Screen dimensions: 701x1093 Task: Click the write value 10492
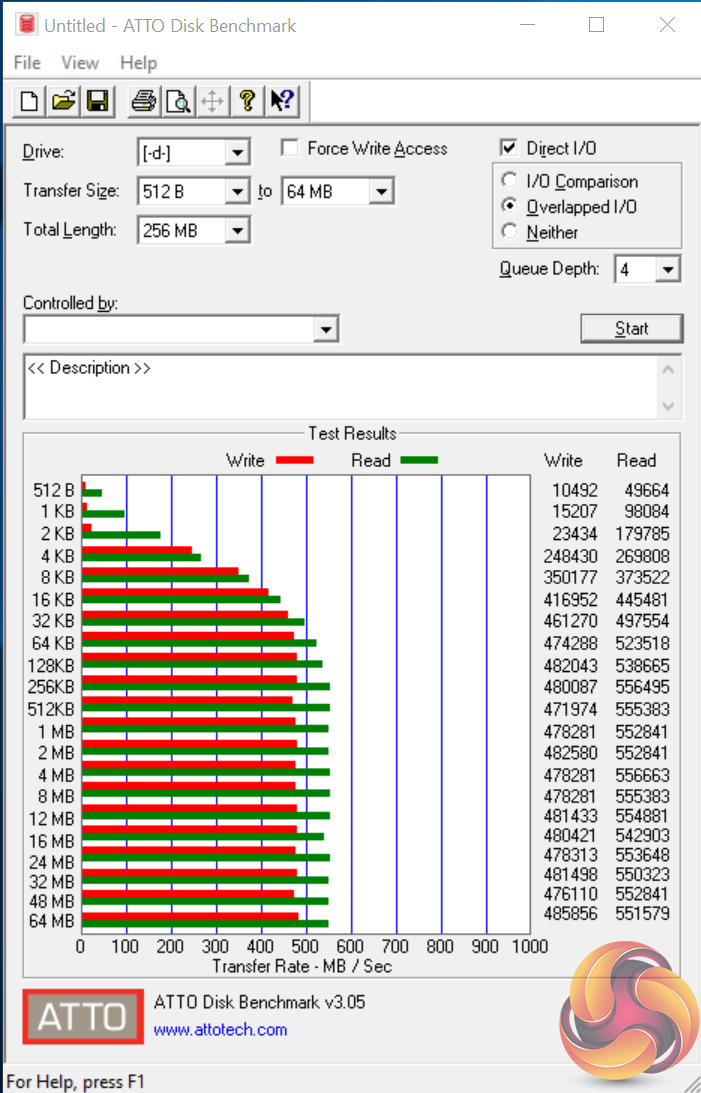(x=575, y=491)
